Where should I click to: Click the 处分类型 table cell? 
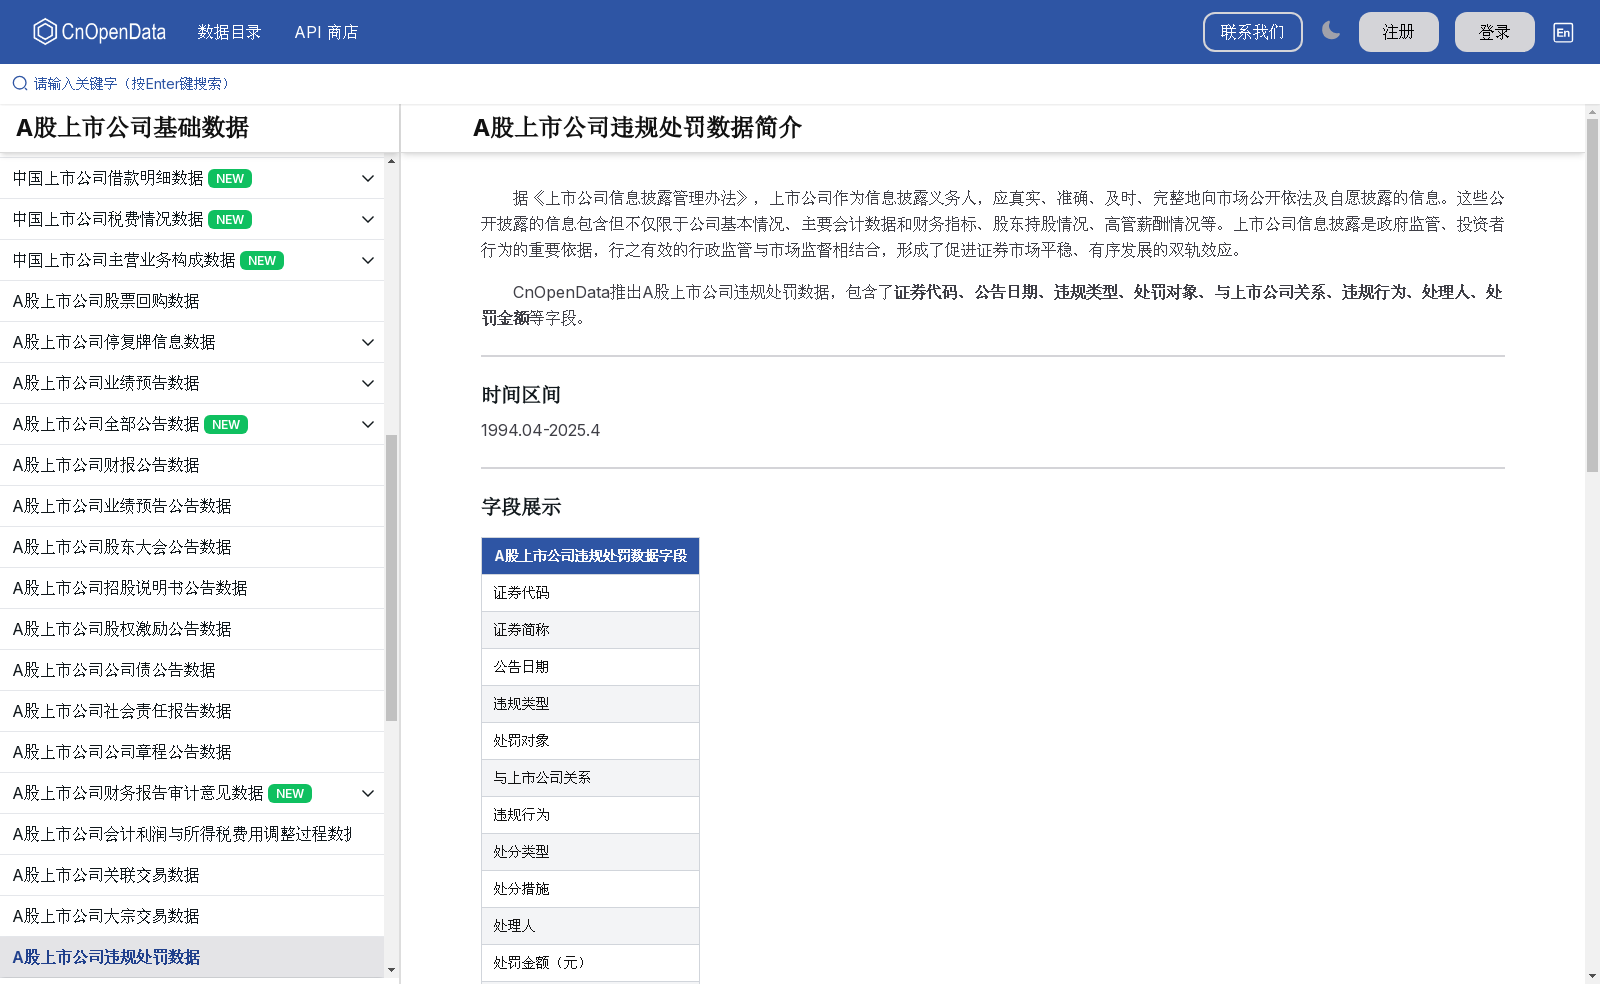tap(590, 852)
